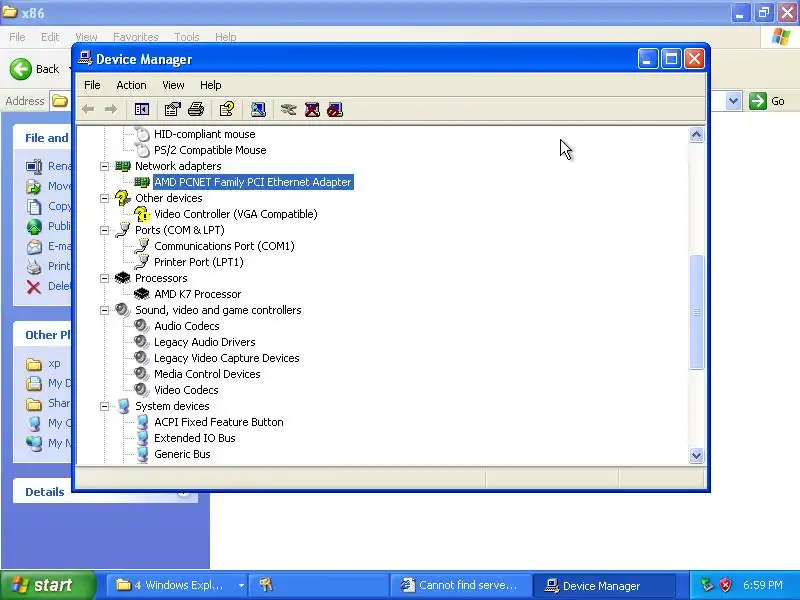The width and height of the screenshot is (800, 600).
Task: Select Legacy Video Capture Devices entry
Action: pos(227,358)
